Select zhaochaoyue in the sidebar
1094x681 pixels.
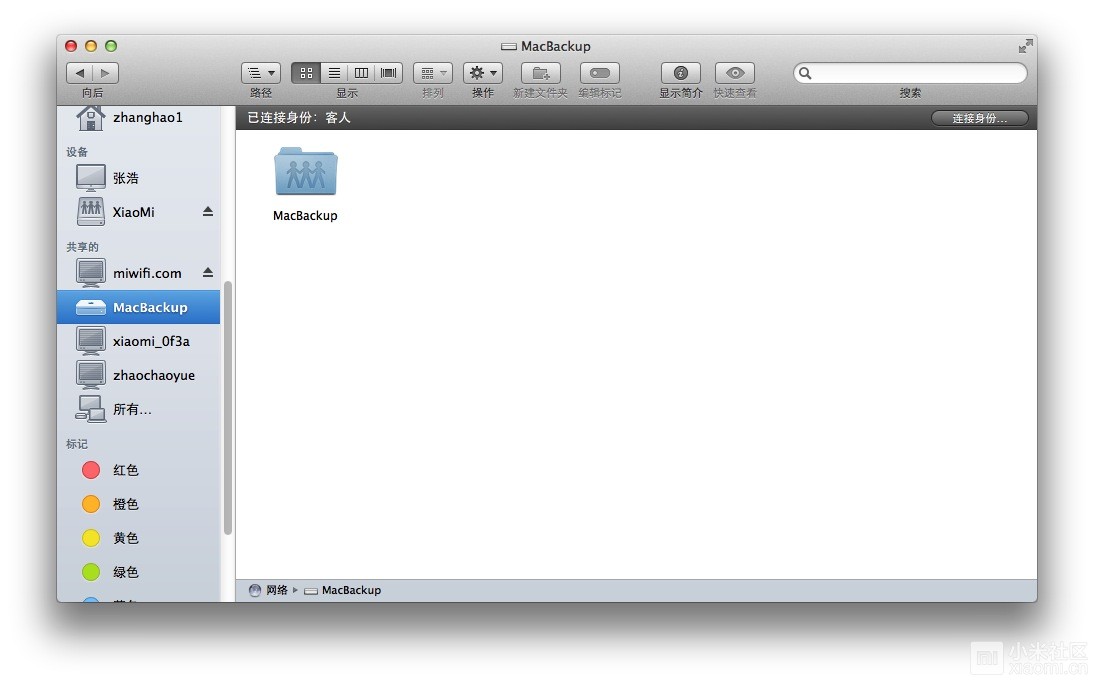[153, 375]
